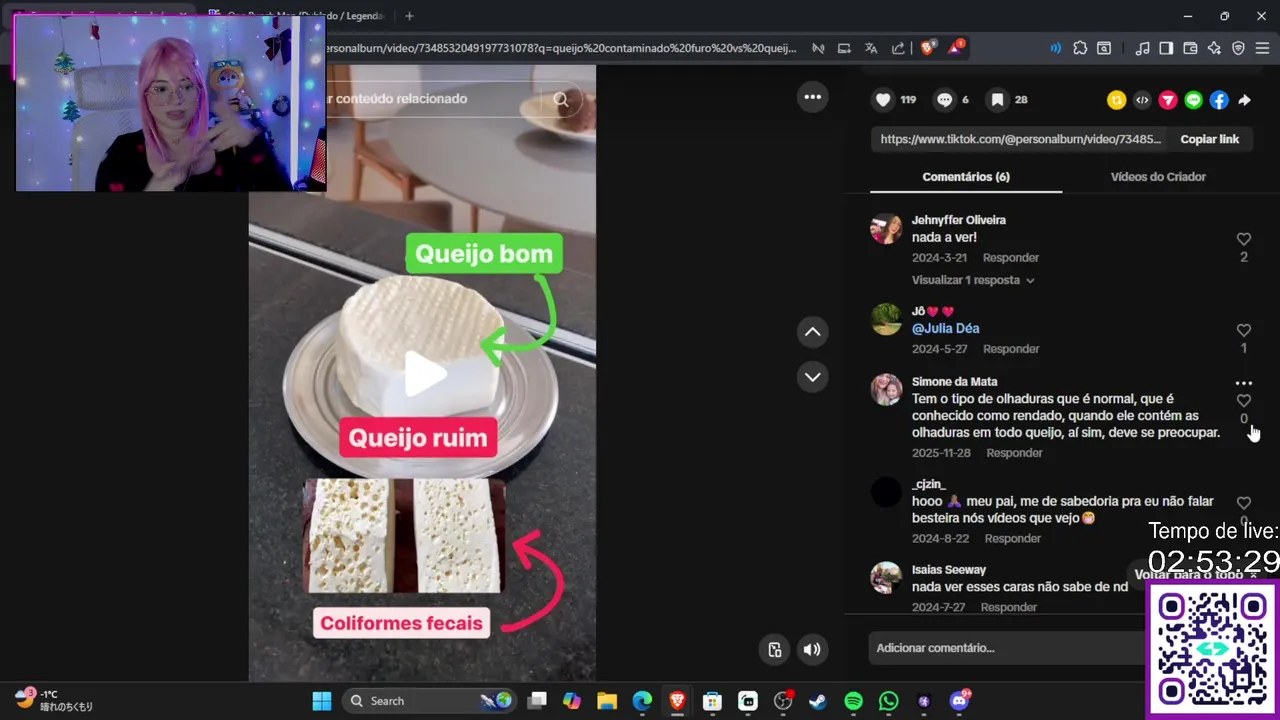Open File Explorer from taskbar

[606, 701]
